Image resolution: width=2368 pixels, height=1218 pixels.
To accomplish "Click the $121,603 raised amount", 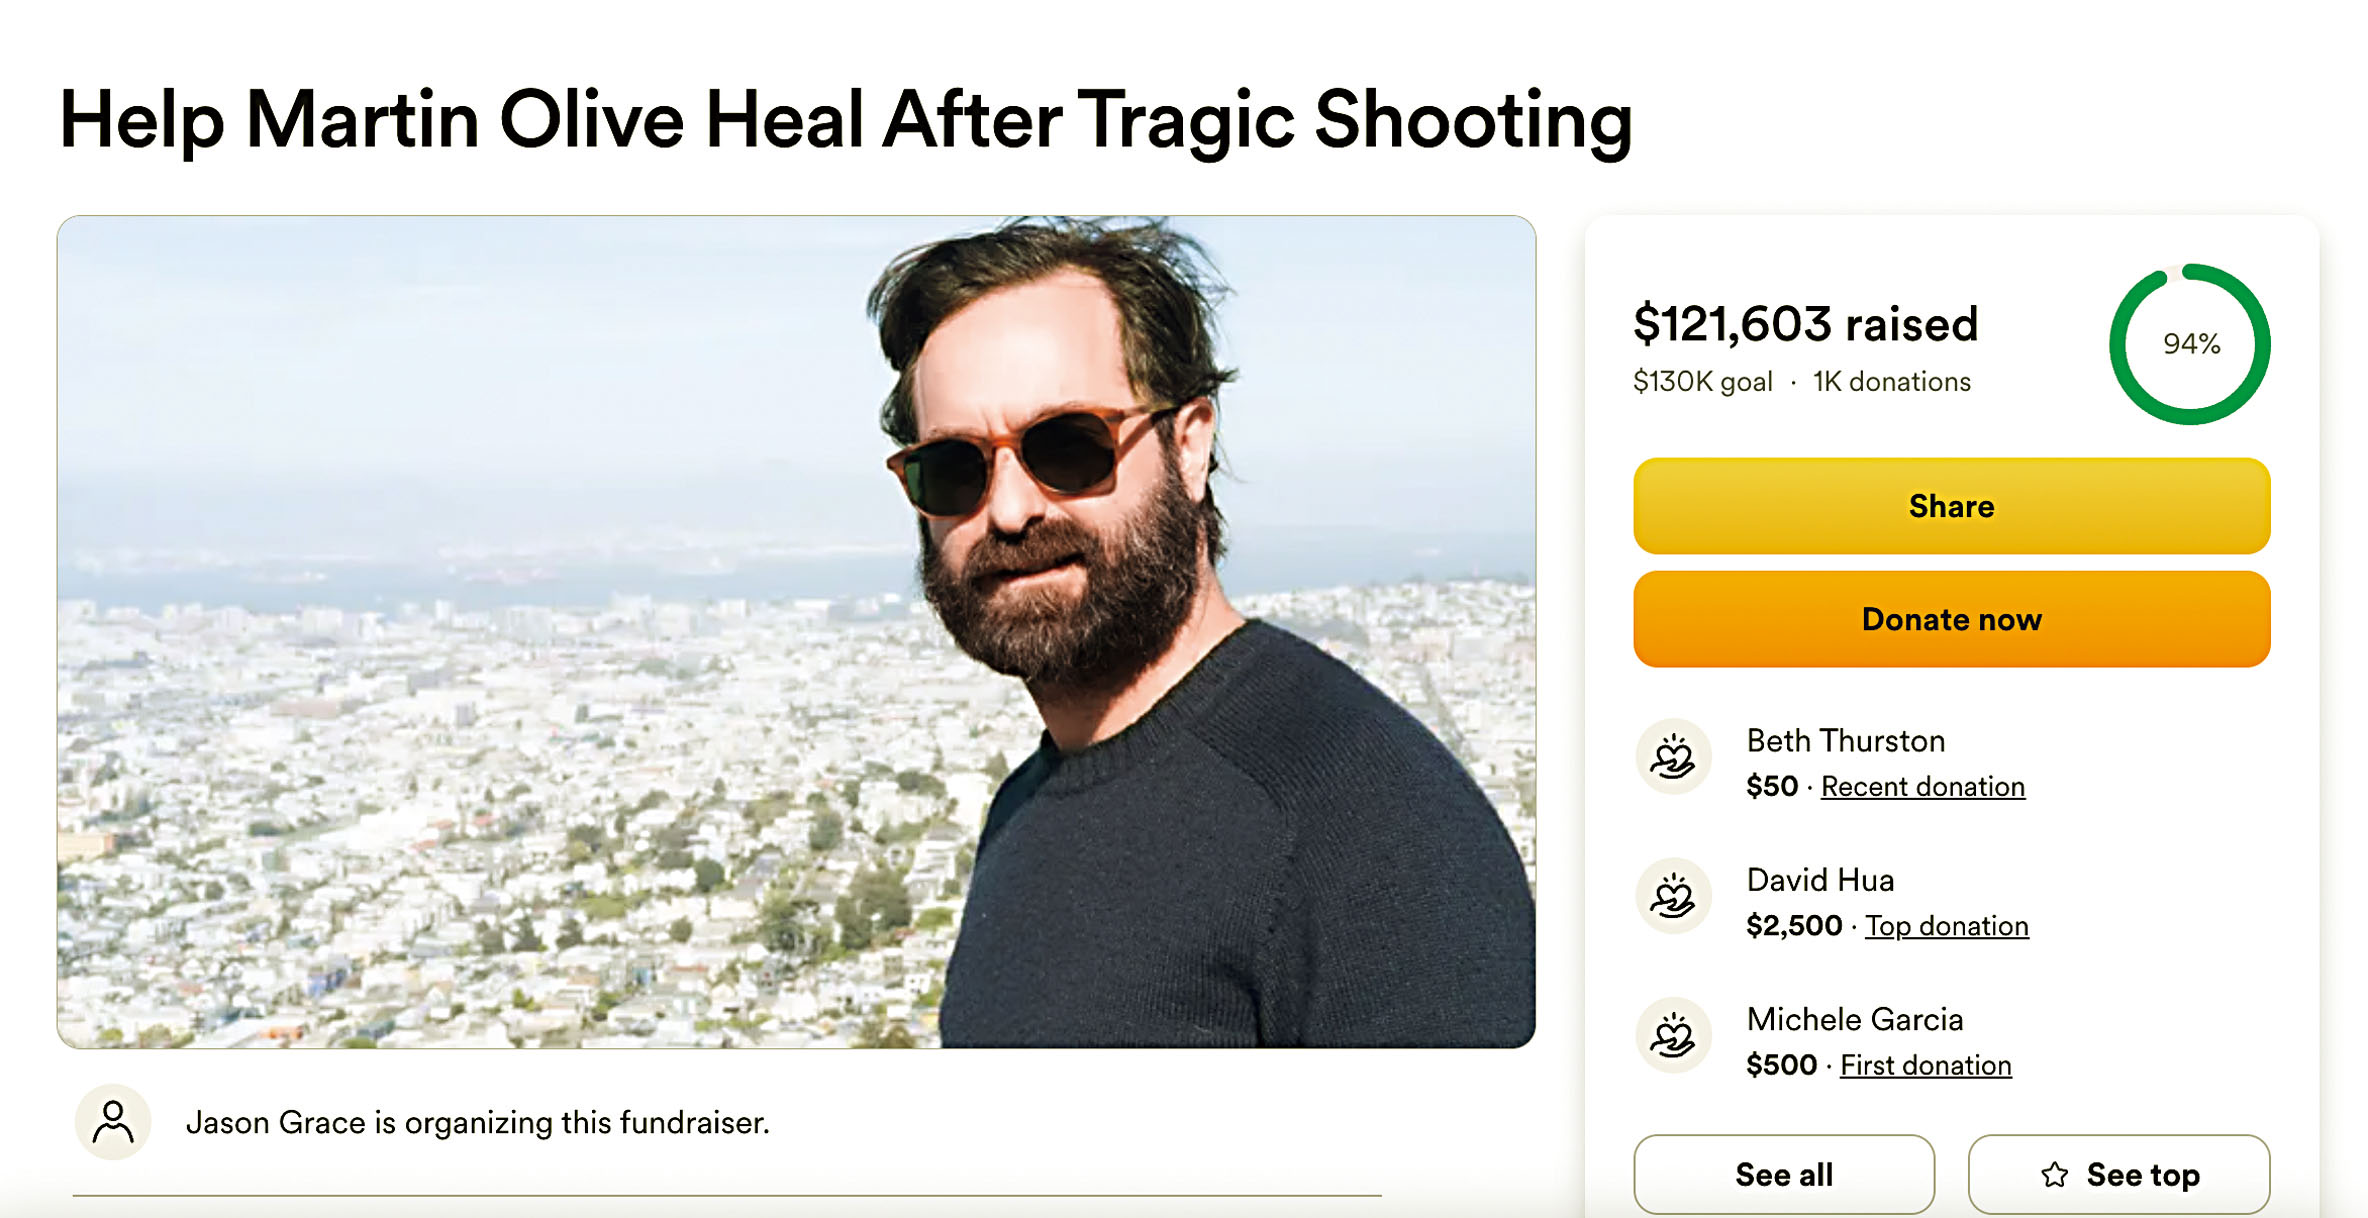I will pos(1805,324).
